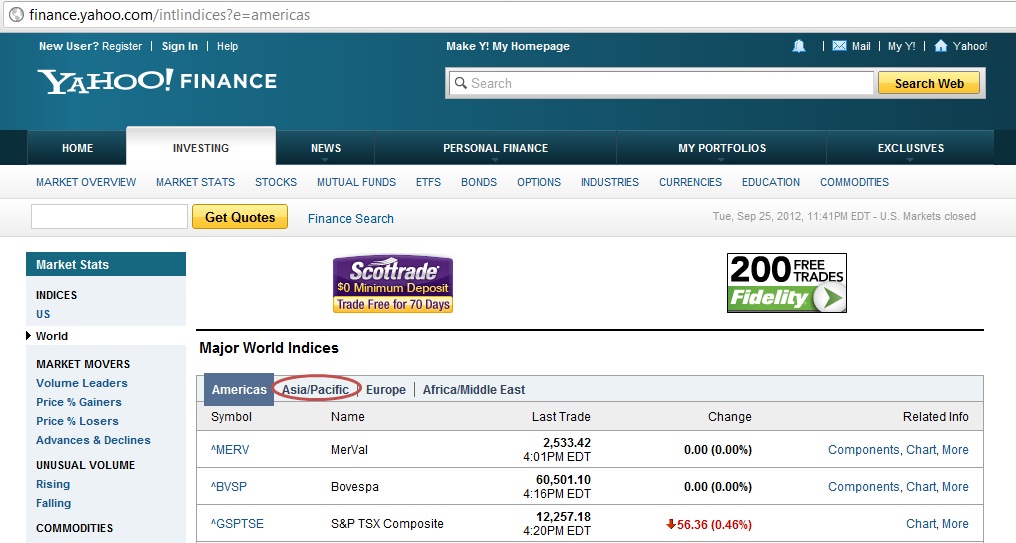Click the red down arrow beside 56.36
1016x543 pixels.
point(671,524)
